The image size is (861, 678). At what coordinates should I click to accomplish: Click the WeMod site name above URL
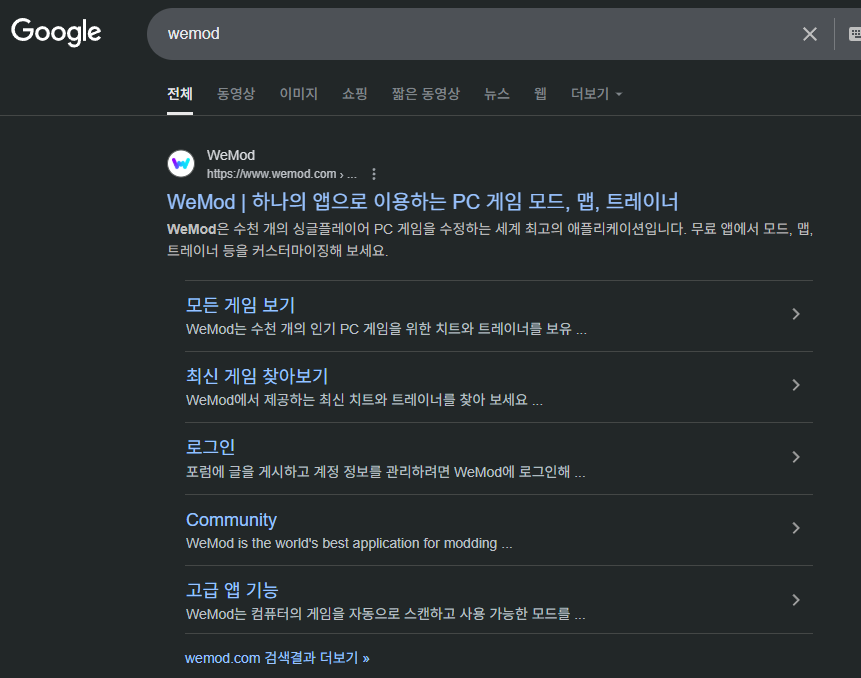(x=231, y=155)
